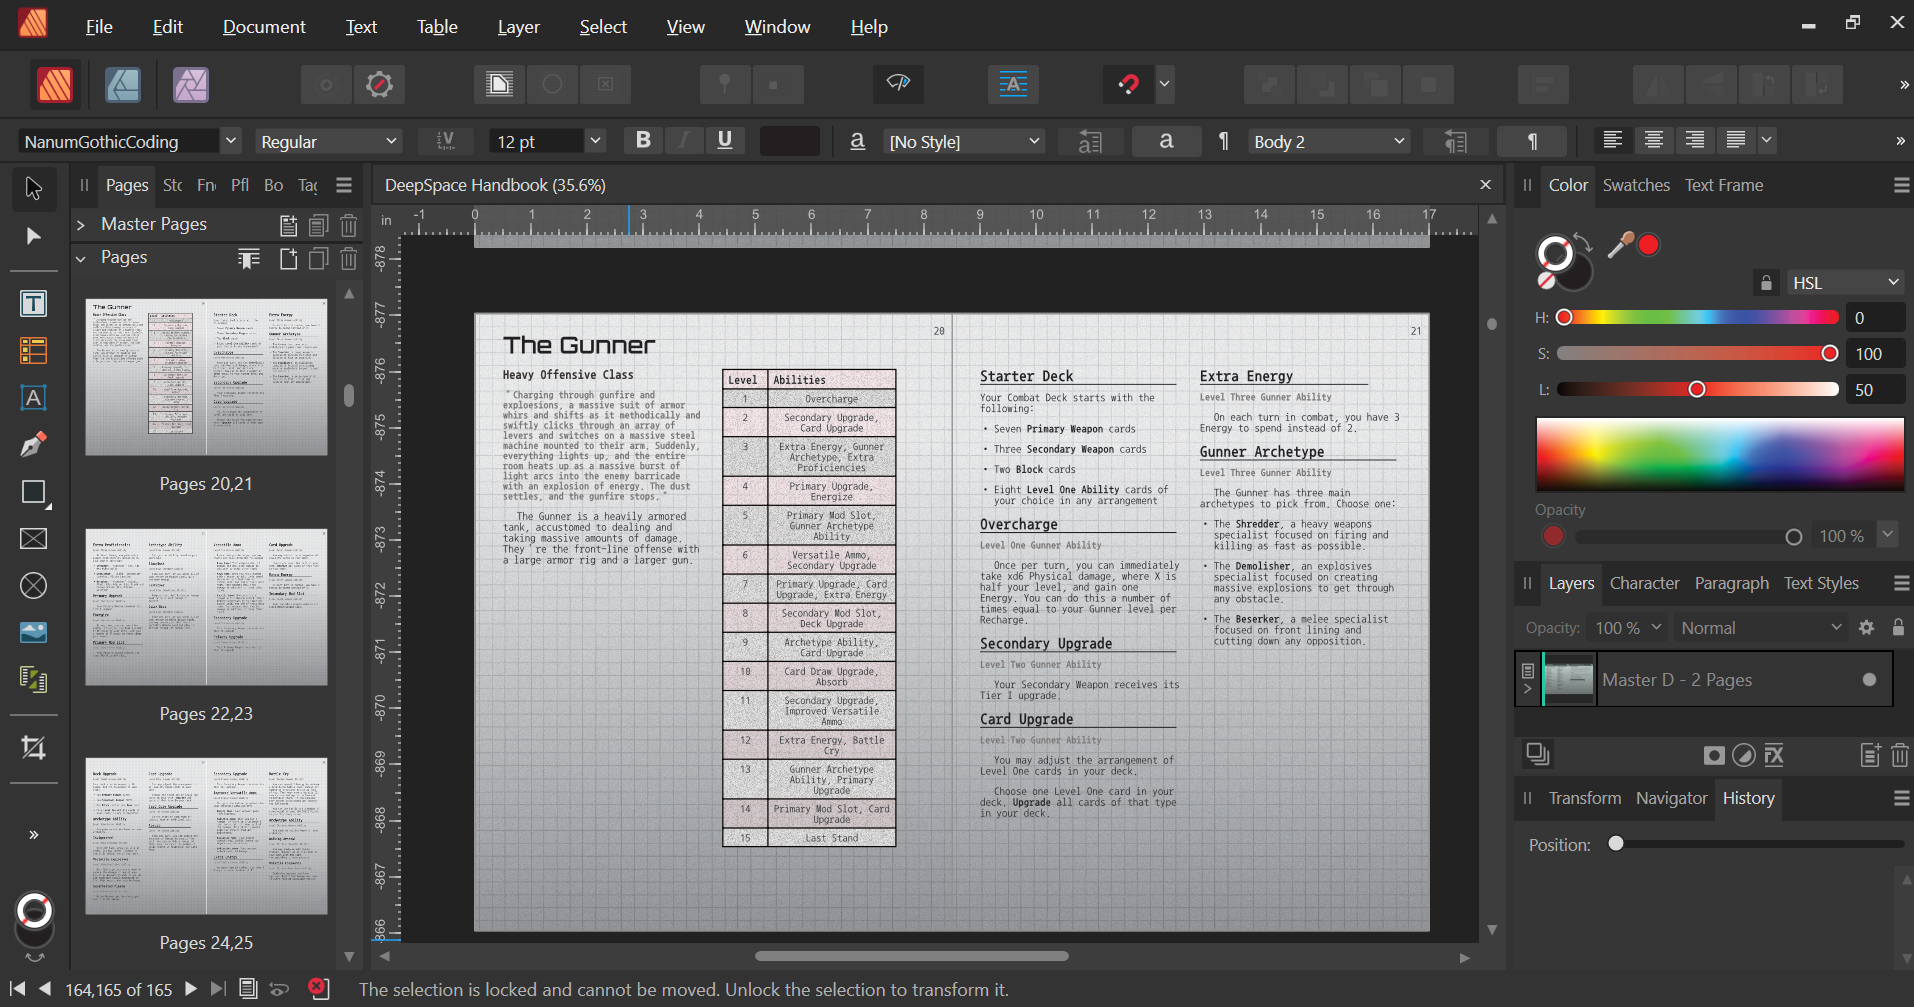1914x1007 pixels.
Task: Align text right
Action: (x=1694, y=141)
